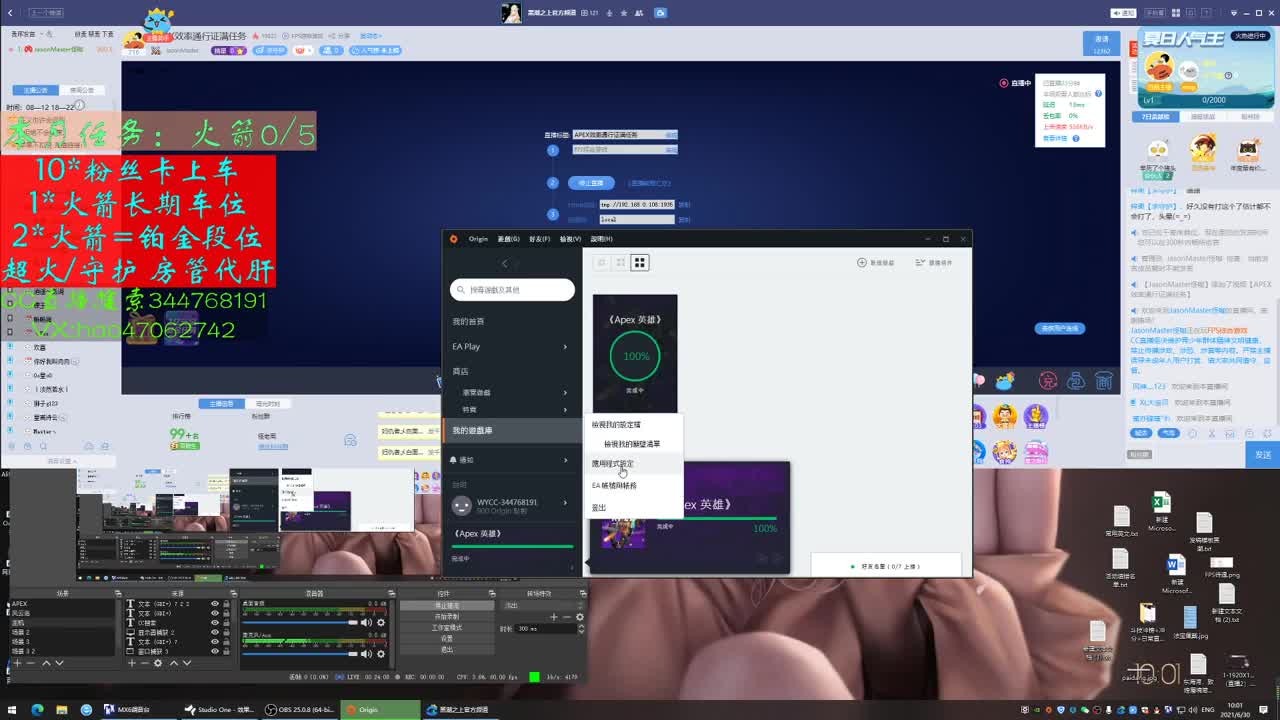Switch Origin library to the medium tile view

tap(620, 262)
